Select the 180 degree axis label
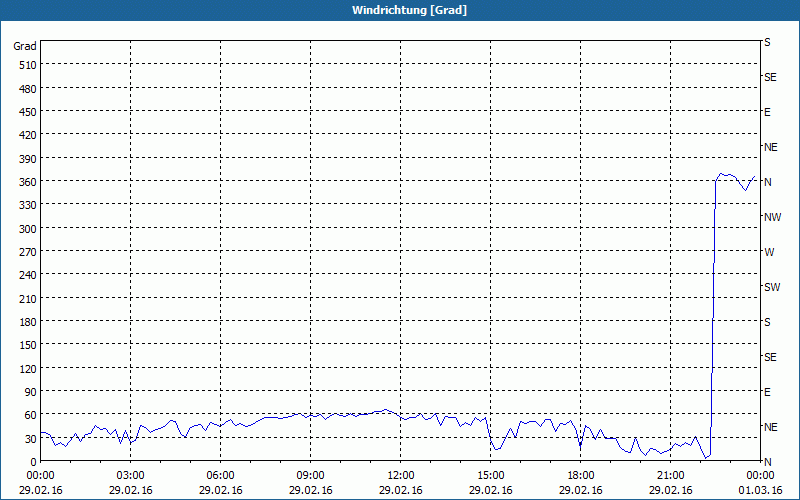Screen dimensions: 800x500 tap(29, 322)
